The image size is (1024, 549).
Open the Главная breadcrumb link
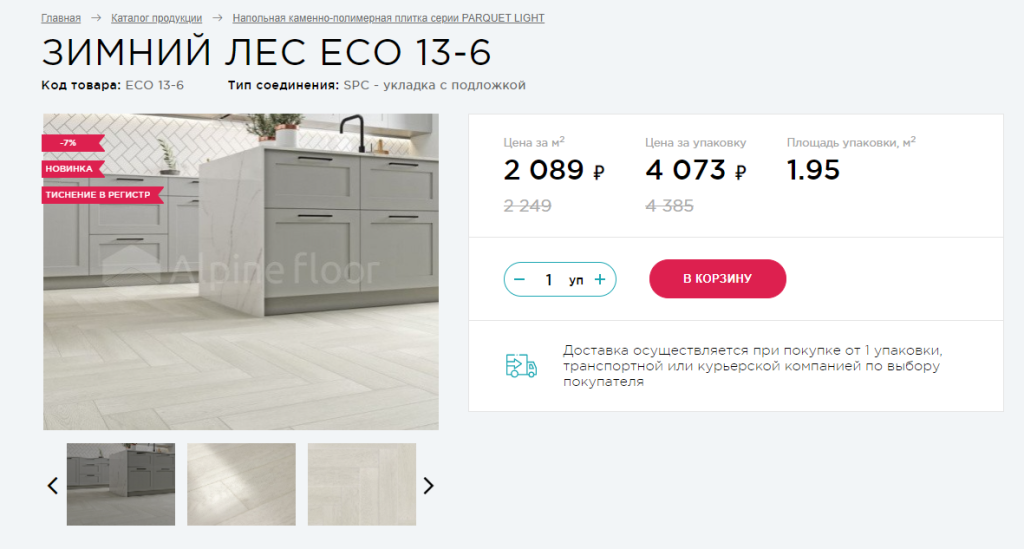pos(61,18)
